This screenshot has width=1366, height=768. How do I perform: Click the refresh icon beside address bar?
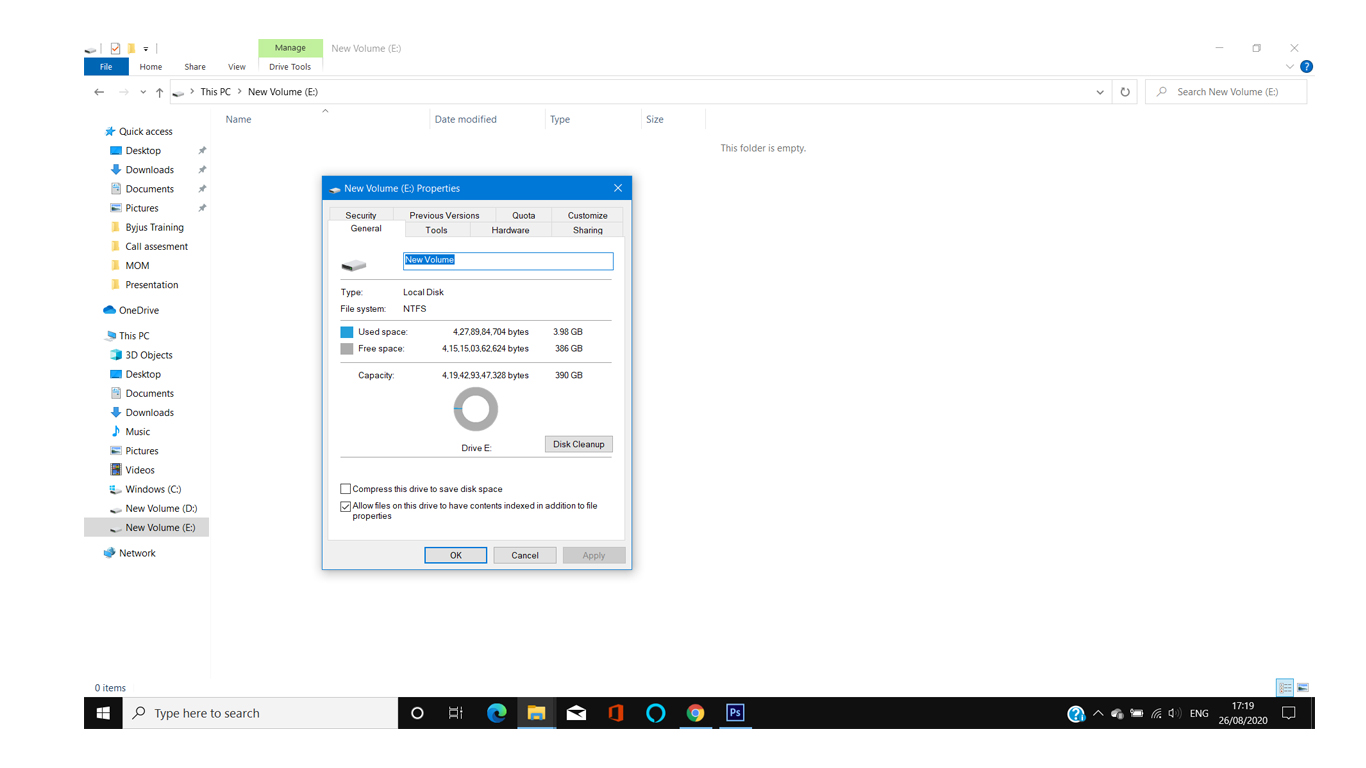(x=1125, y=92)
